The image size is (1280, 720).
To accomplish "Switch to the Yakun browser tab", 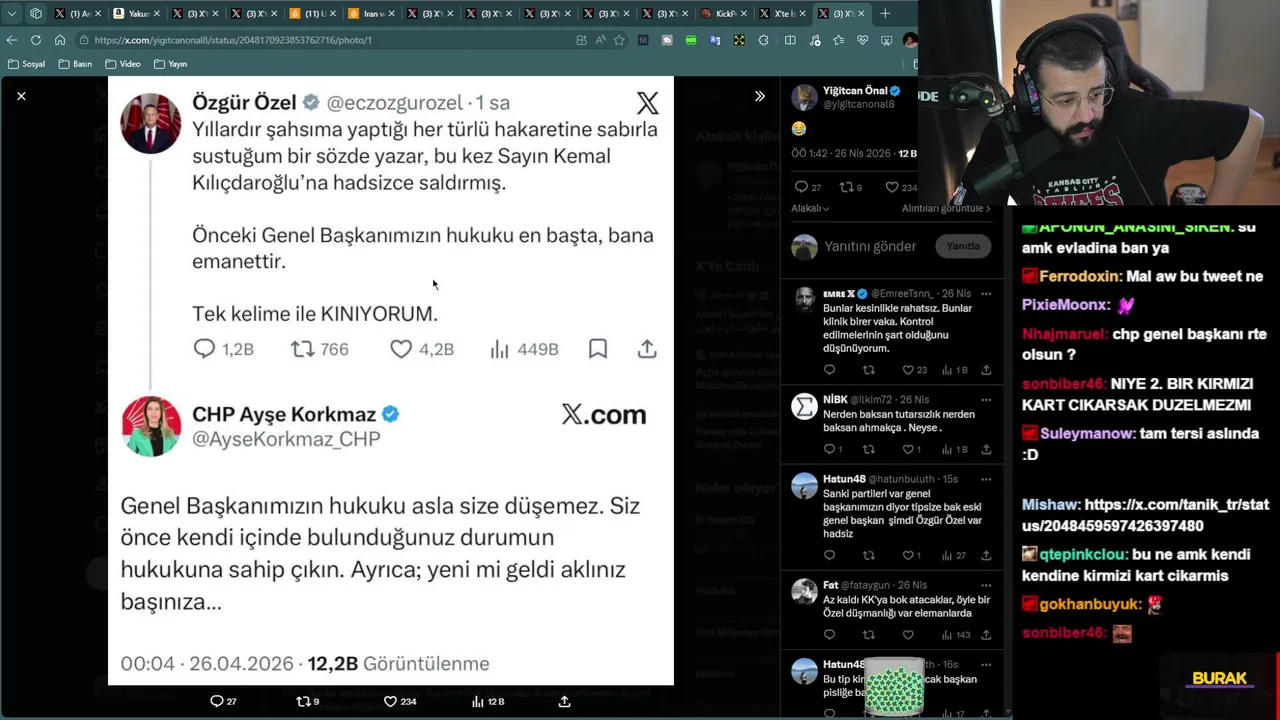I will point(136,13).
